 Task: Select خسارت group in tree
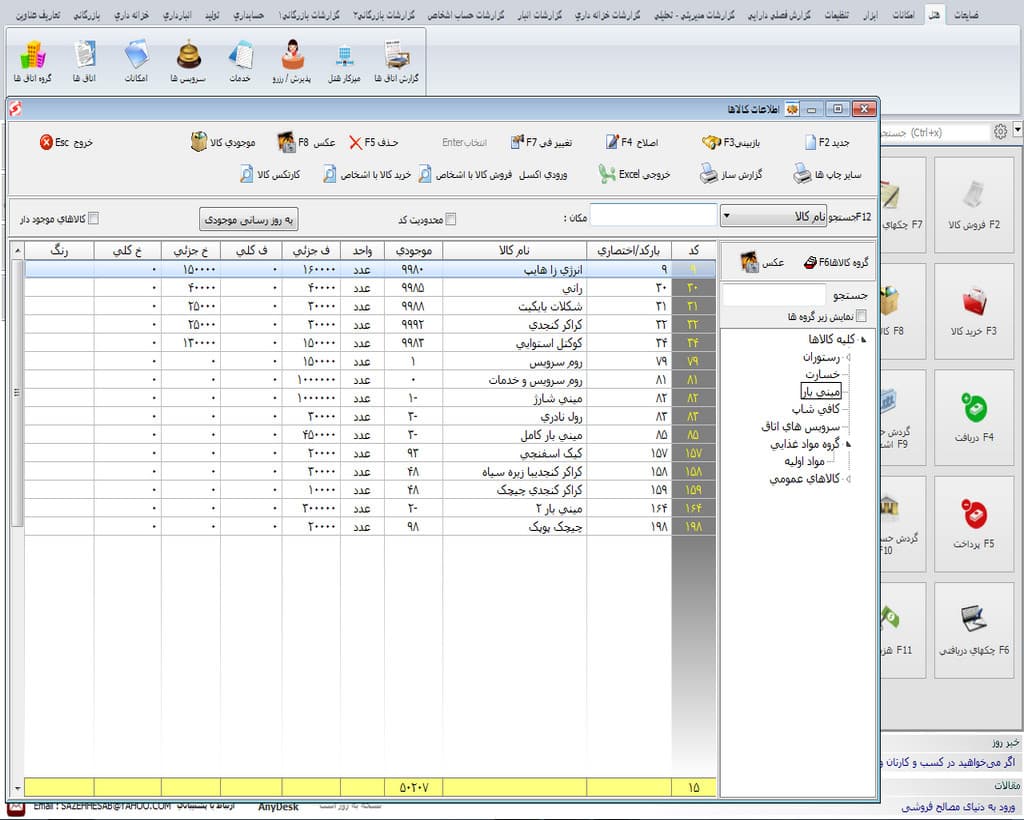click(822, 374)
